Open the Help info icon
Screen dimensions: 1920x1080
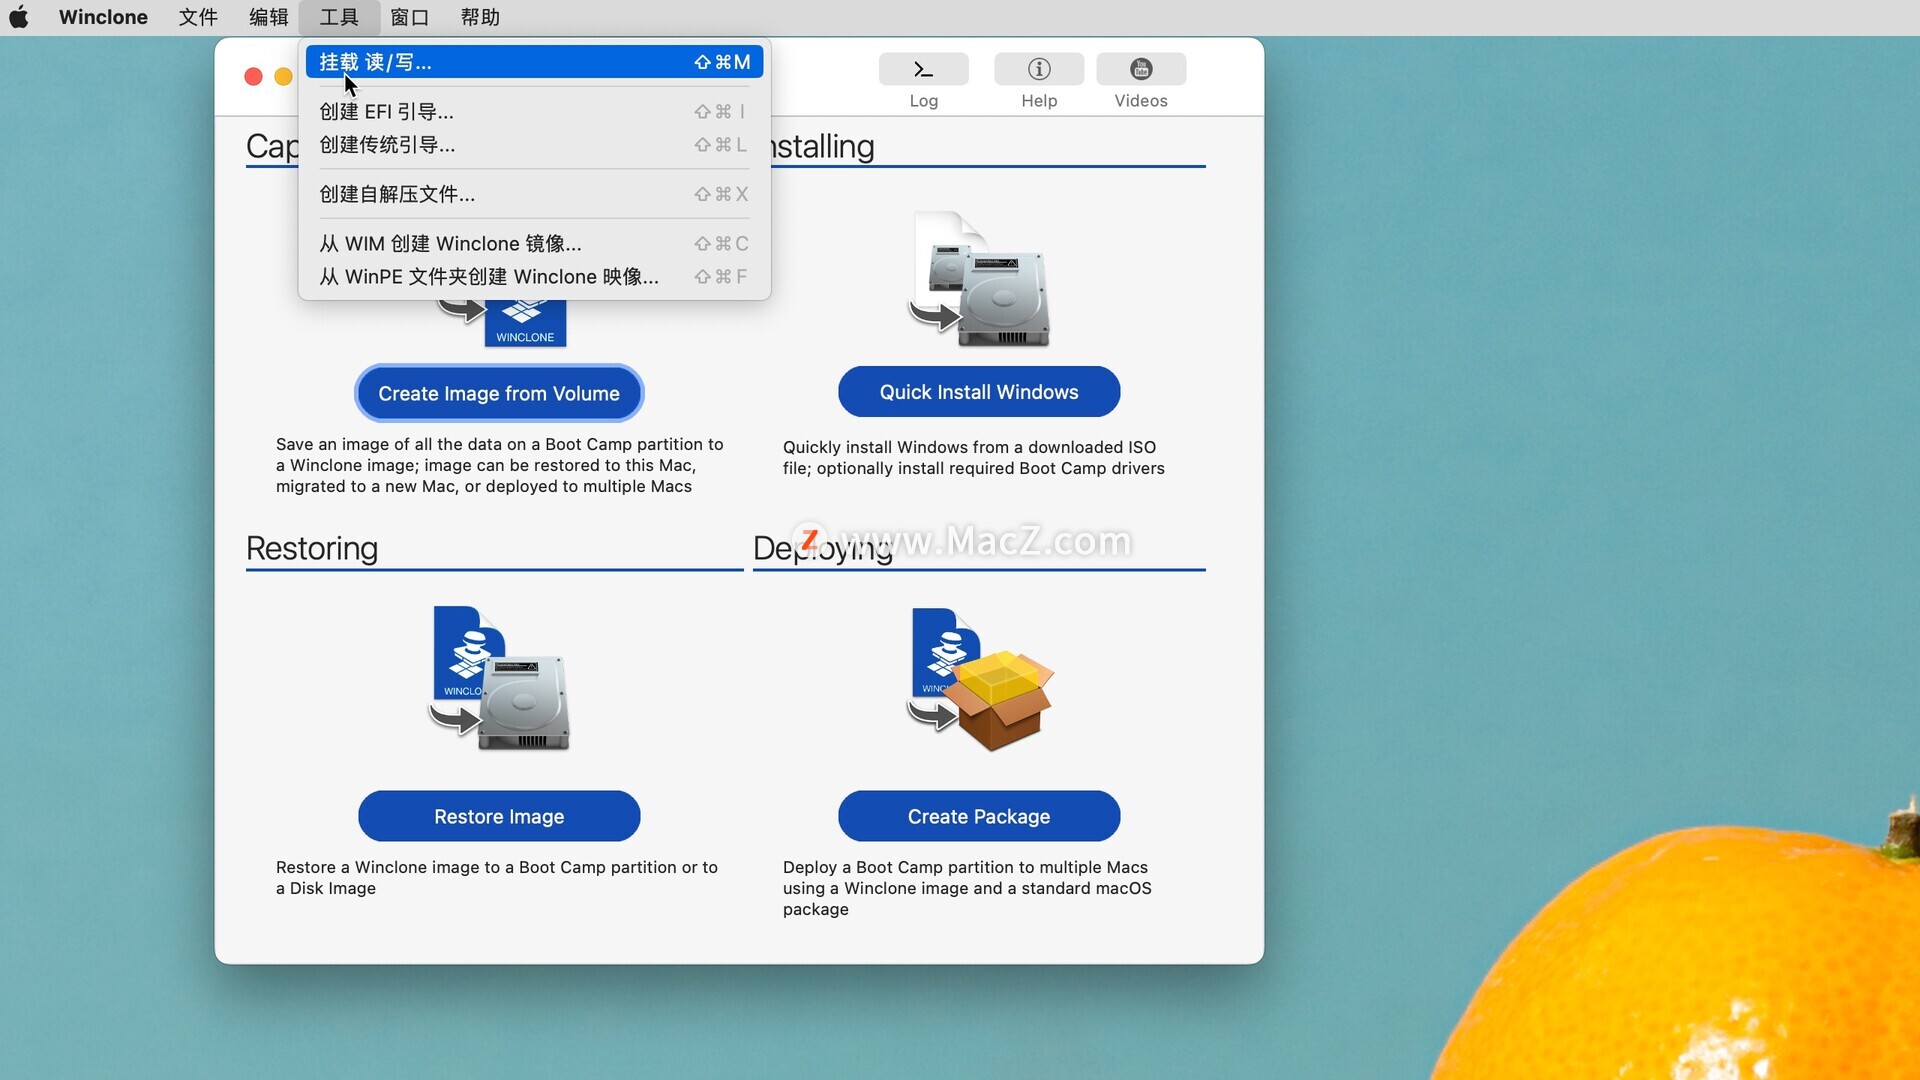tap(1039, 69)
